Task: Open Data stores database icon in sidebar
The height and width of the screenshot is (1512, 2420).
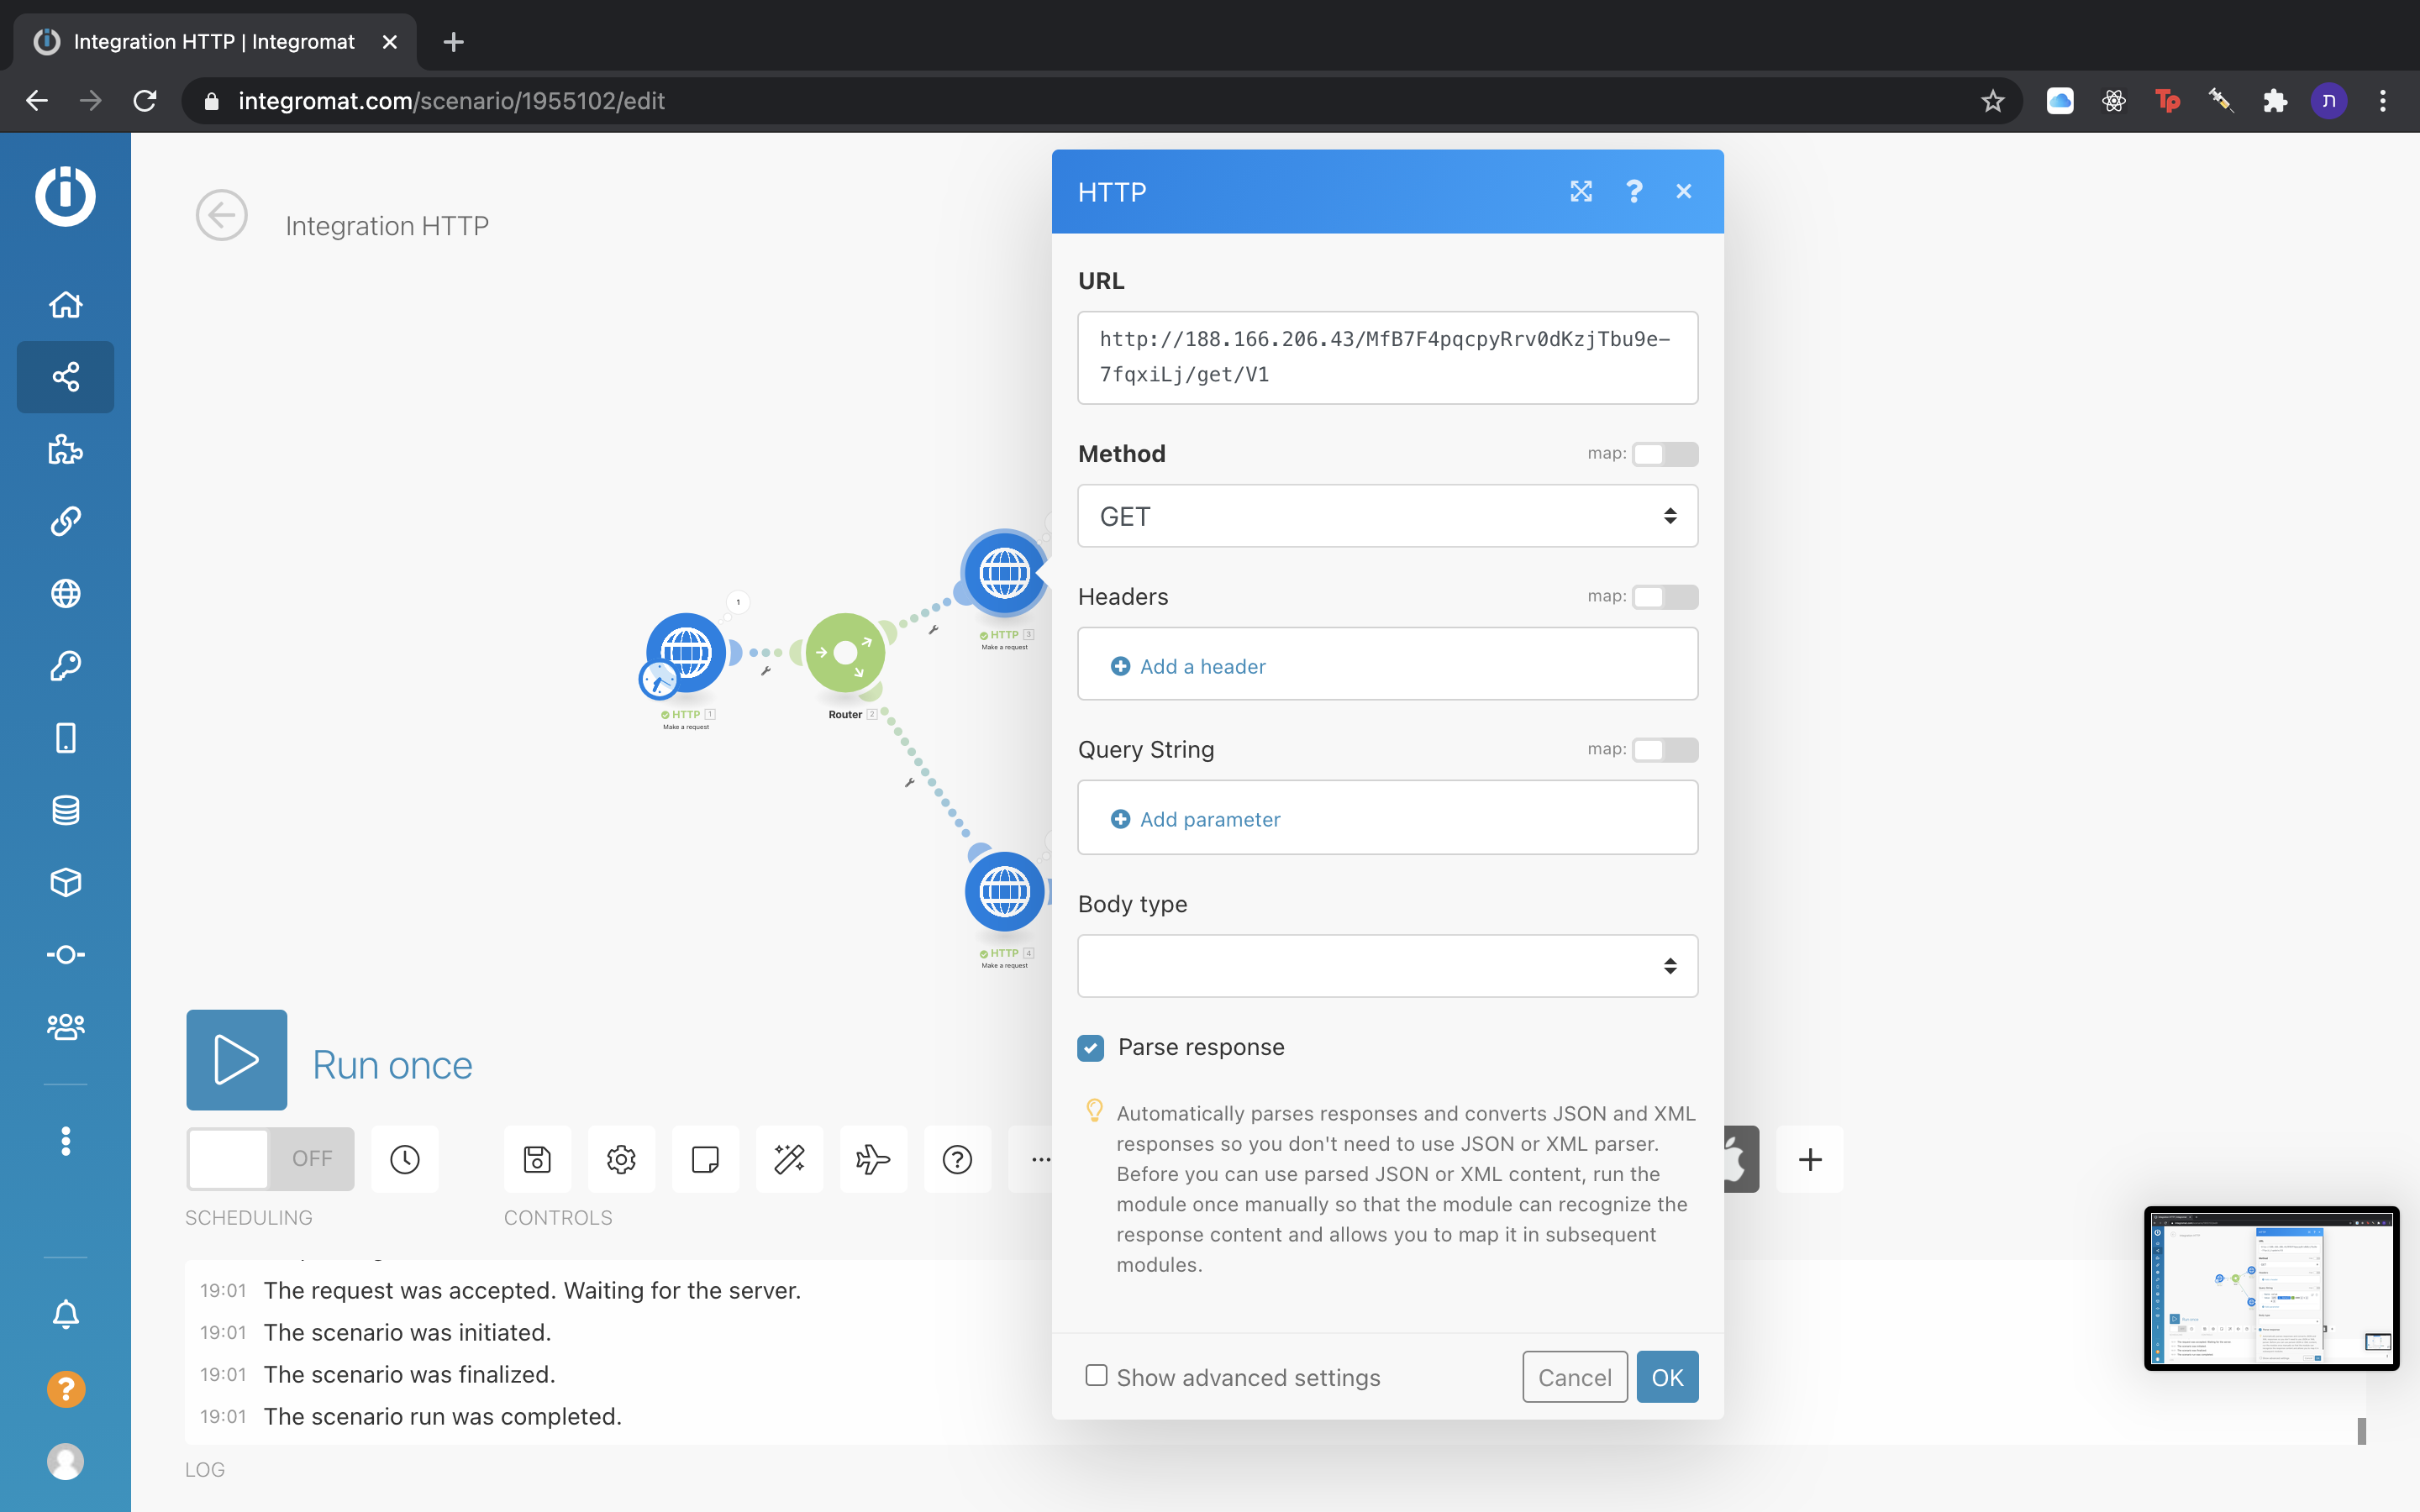Action: tap(65, 810)
